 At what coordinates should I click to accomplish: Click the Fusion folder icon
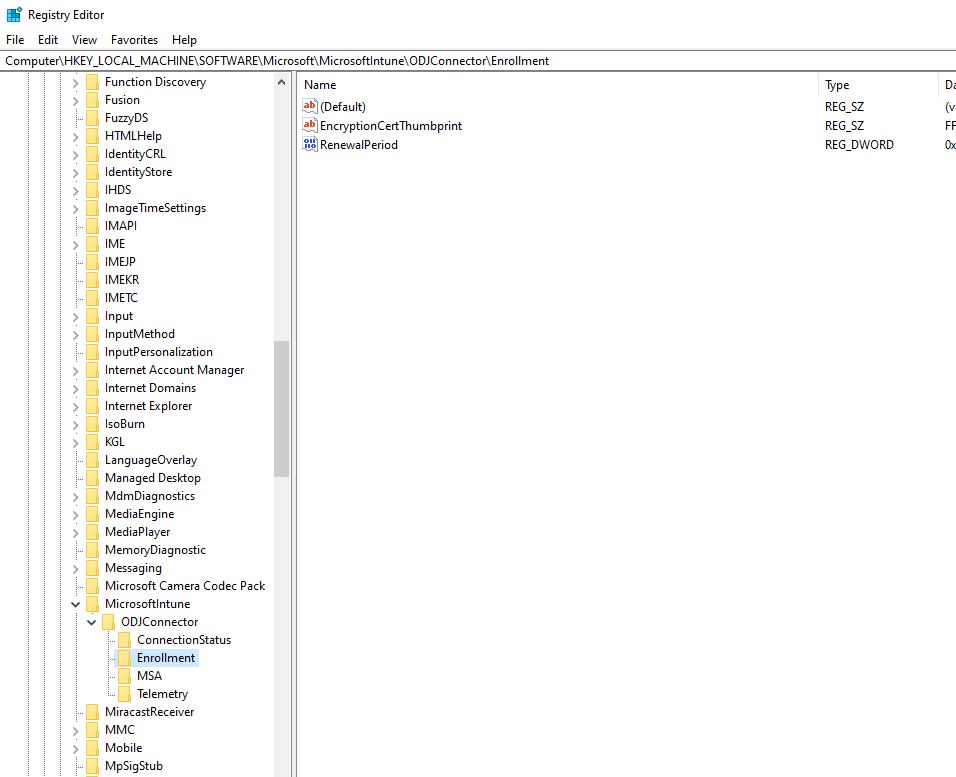93,99
